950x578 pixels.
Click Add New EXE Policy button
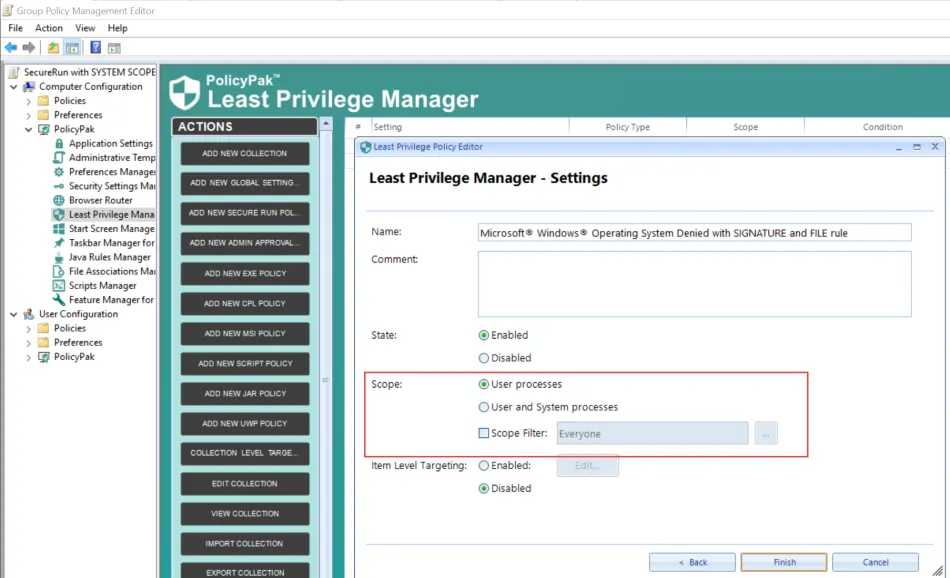pos(245,273)
